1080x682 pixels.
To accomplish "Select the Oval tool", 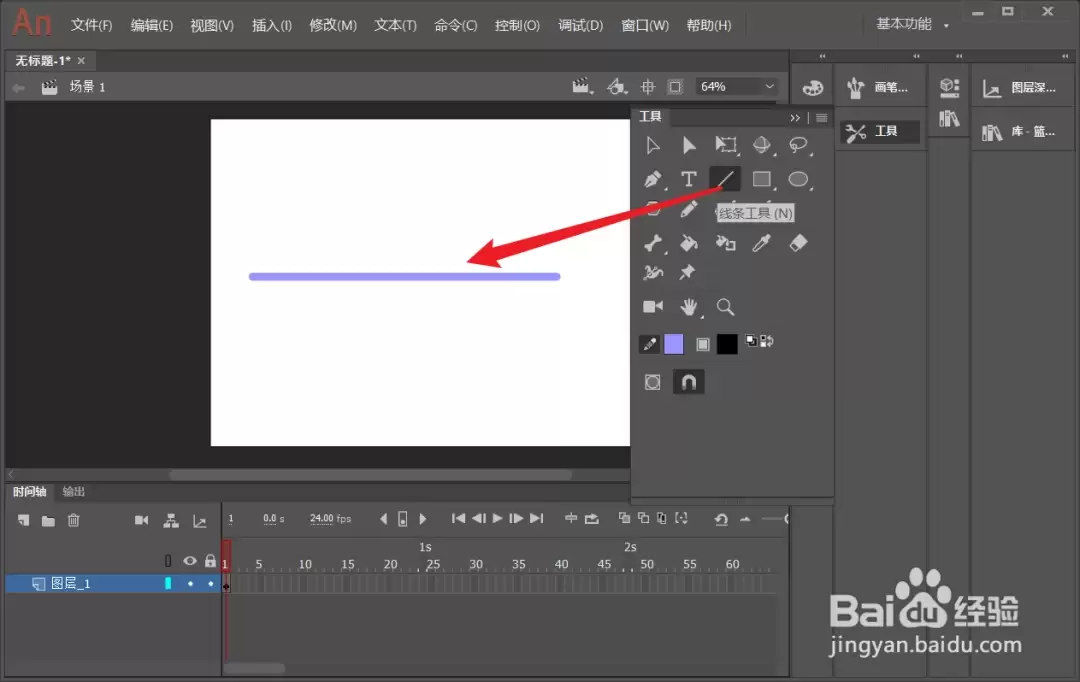I will [x=798, y=180].
